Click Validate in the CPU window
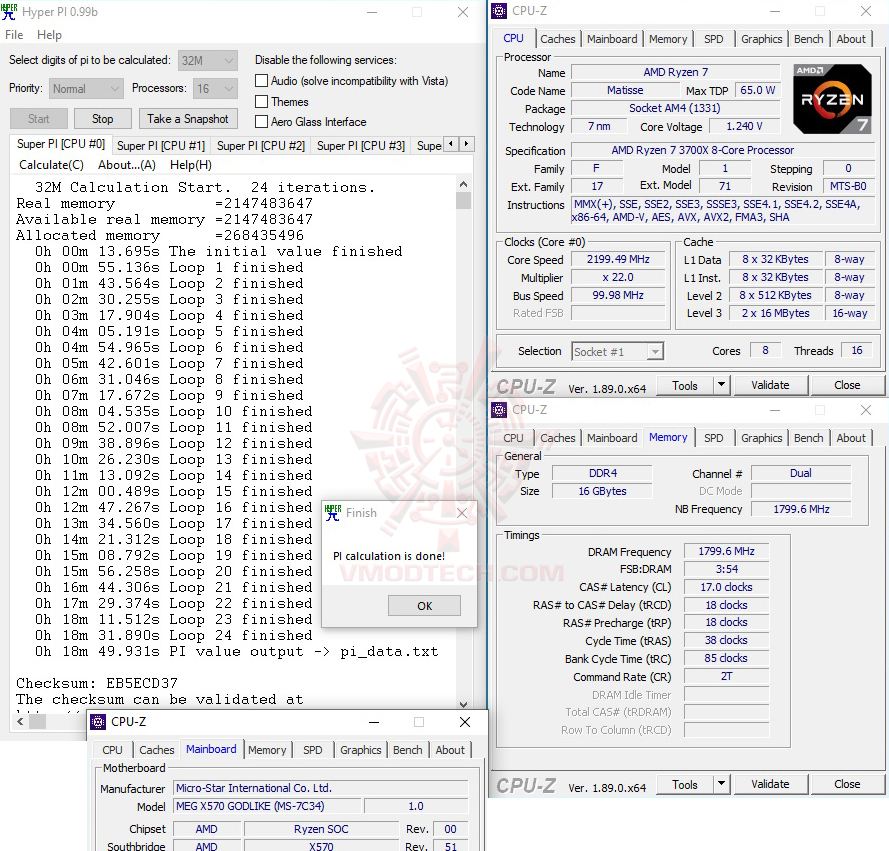This screenshot has width=889, height=851. click(770, 385)
